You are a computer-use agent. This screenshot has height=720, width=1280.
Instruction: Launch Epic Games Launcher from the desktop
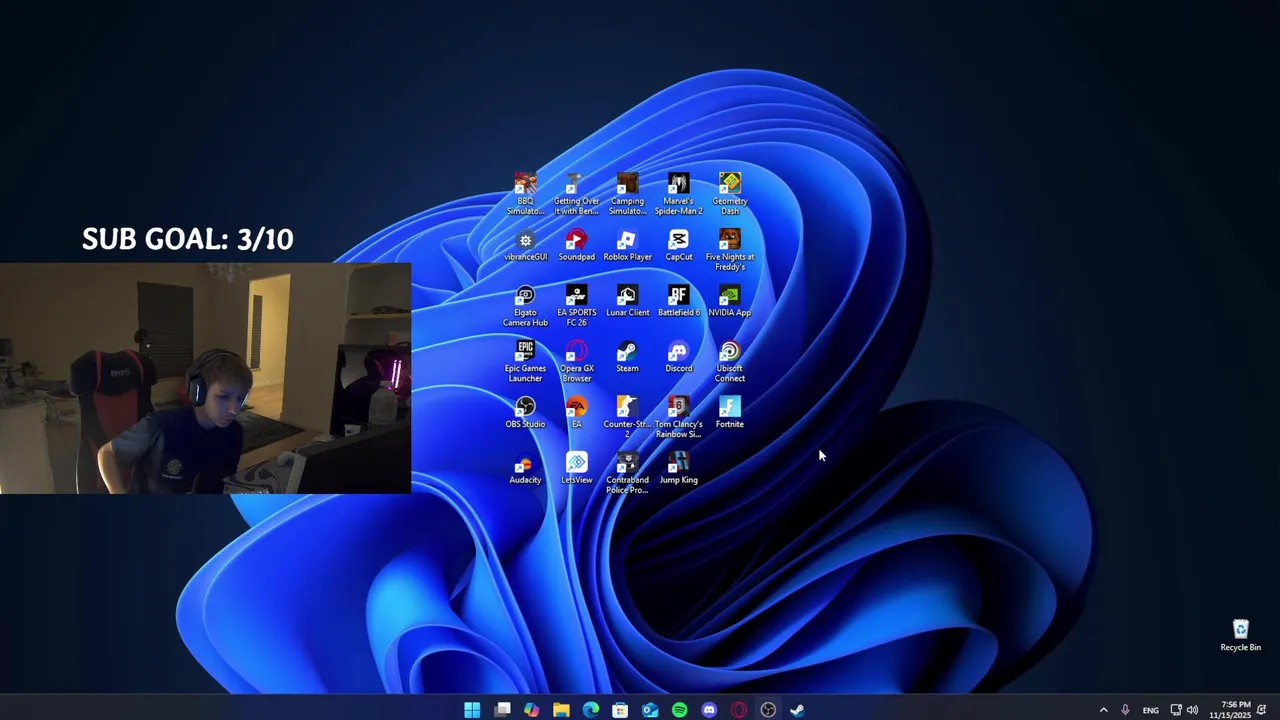pos(525,362)
